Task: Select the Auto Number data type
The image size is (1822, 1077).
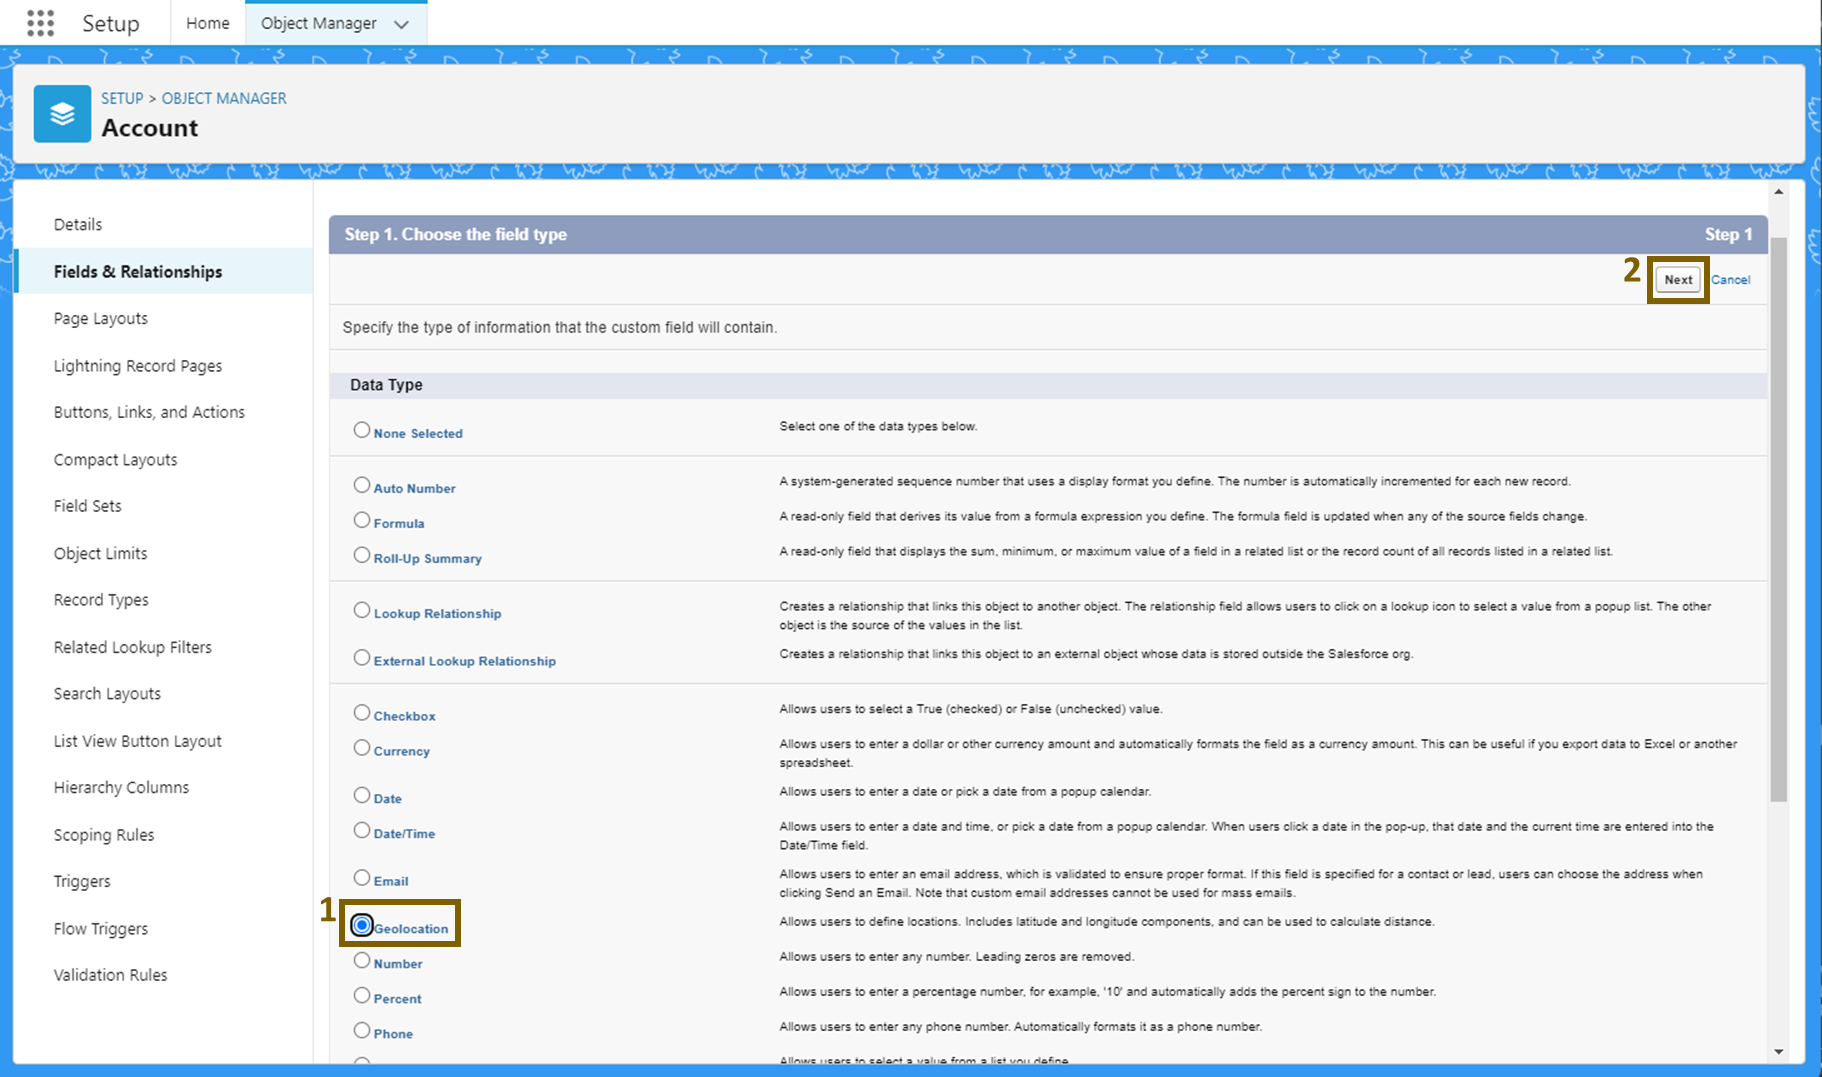Action: 362,485
